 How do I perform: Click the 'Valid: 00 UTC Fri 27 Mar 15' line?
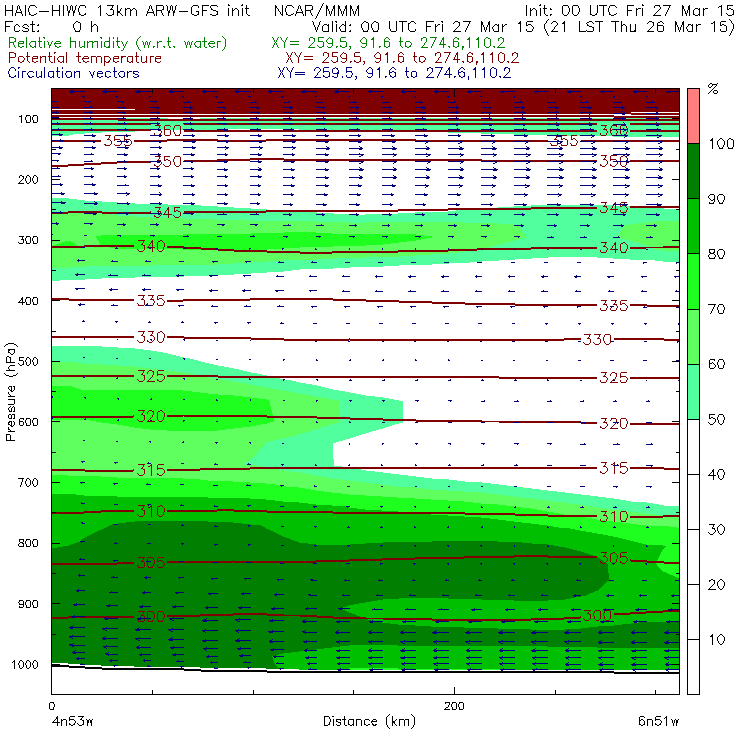423,26
